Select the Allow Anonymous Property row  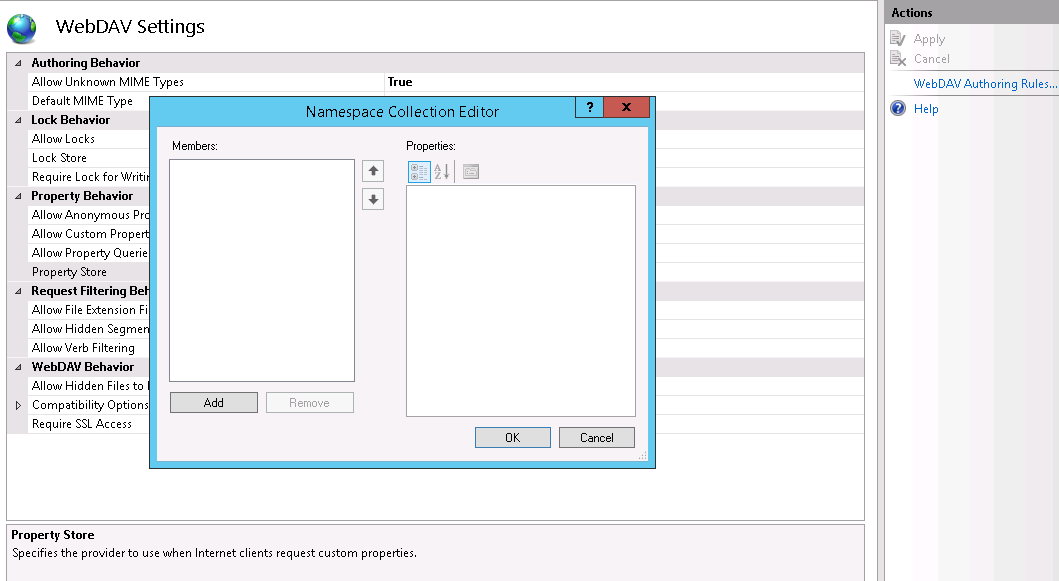(88, 215)
